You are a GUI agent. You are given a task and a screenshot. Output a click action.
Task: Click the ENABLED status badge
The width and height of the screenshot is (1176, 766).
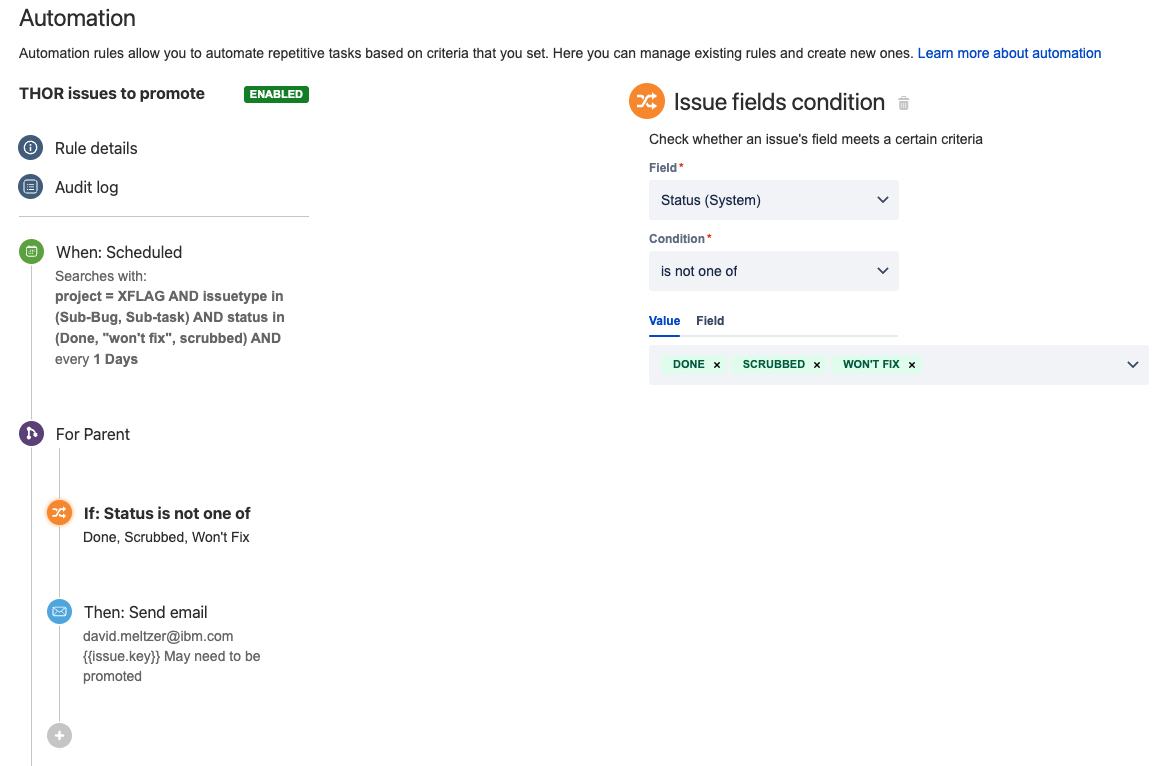click(x=276, y=94)
